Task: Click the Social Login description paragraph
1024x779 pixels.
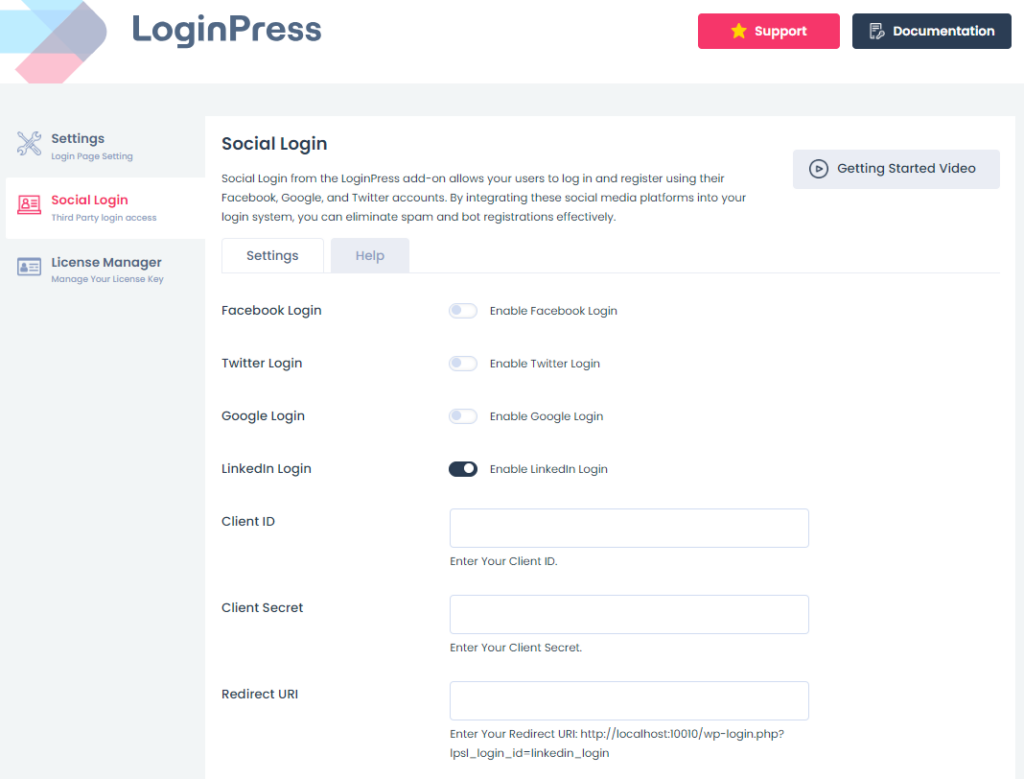Action: [483, 197]
